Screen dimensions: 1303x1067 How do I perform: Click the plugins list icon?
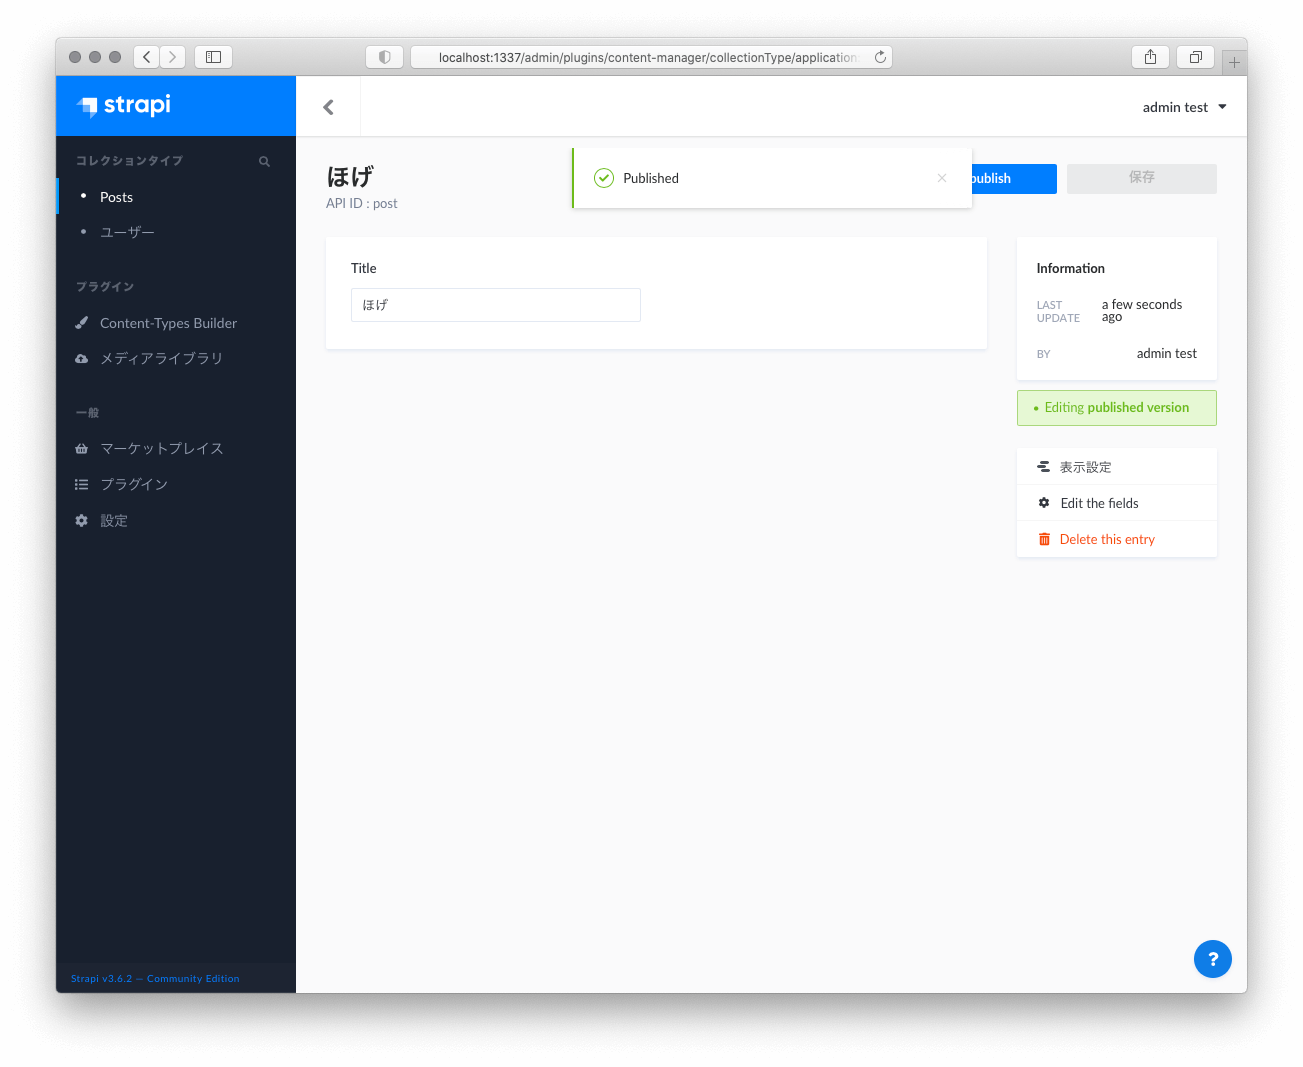[x=82, y=484]
